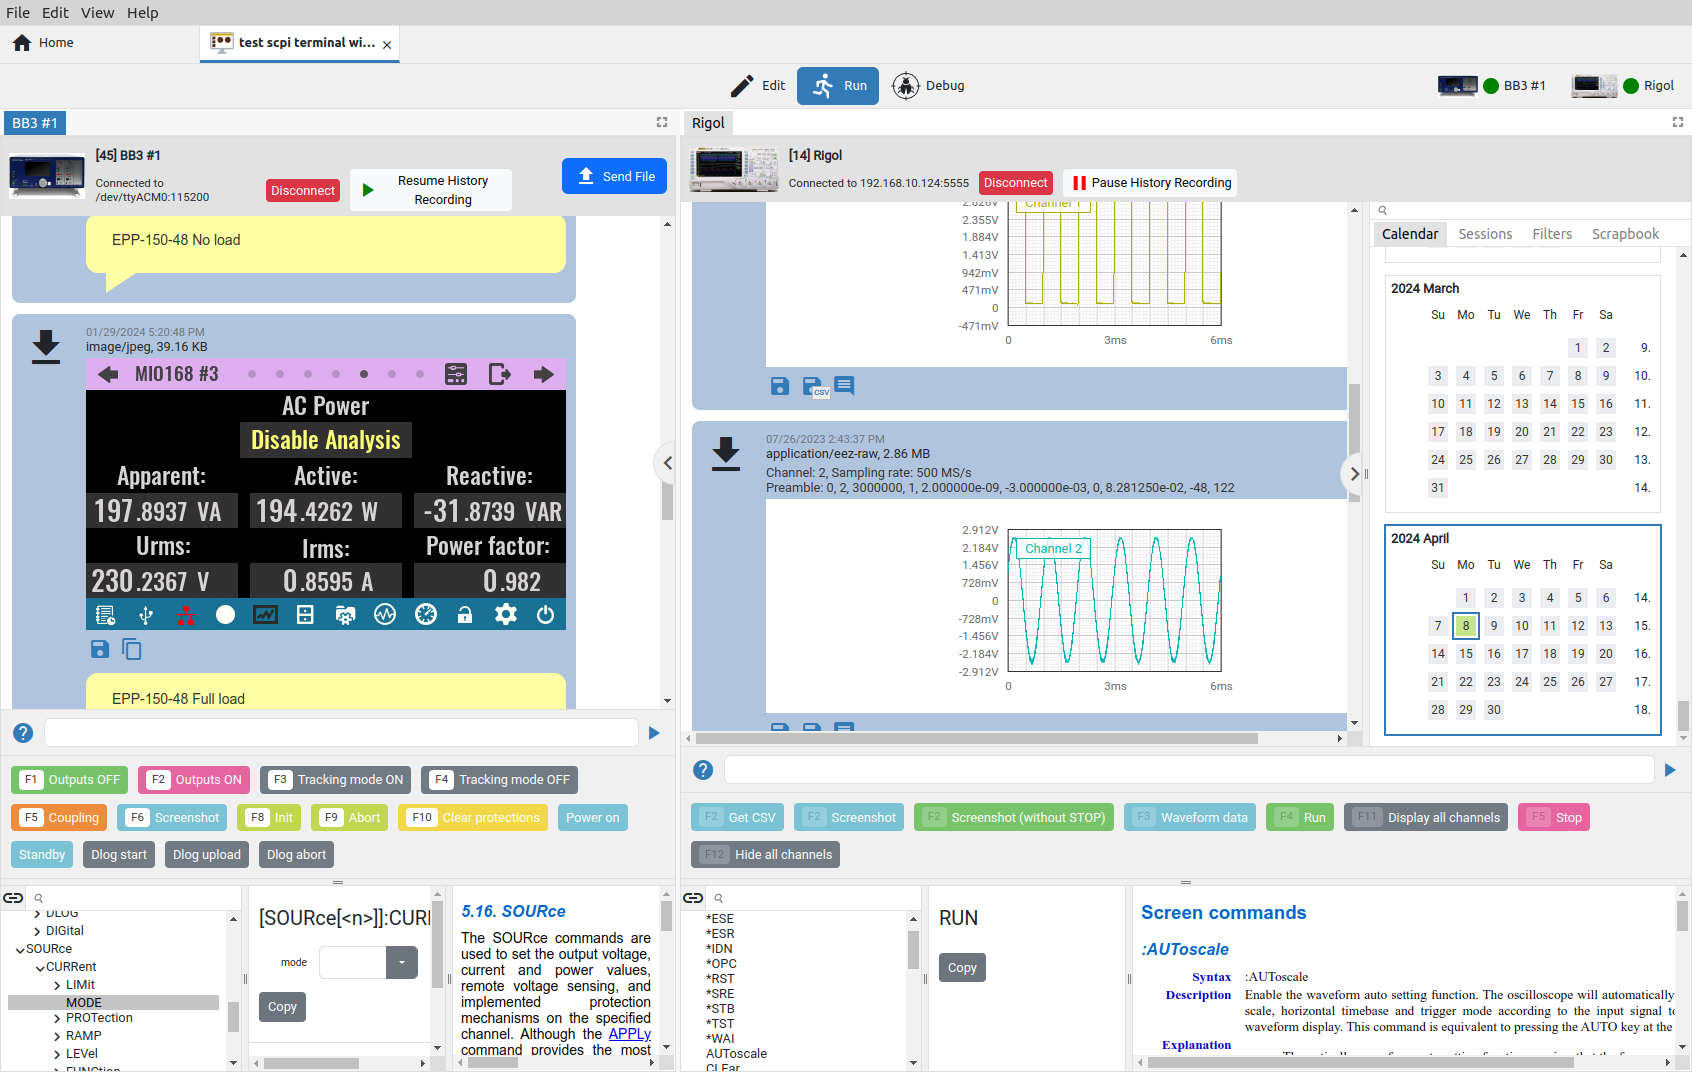Image resolution: width=1692 pixels, height=1072 pixels.
Task: Click the Send File button
Action: coord(614,176)
